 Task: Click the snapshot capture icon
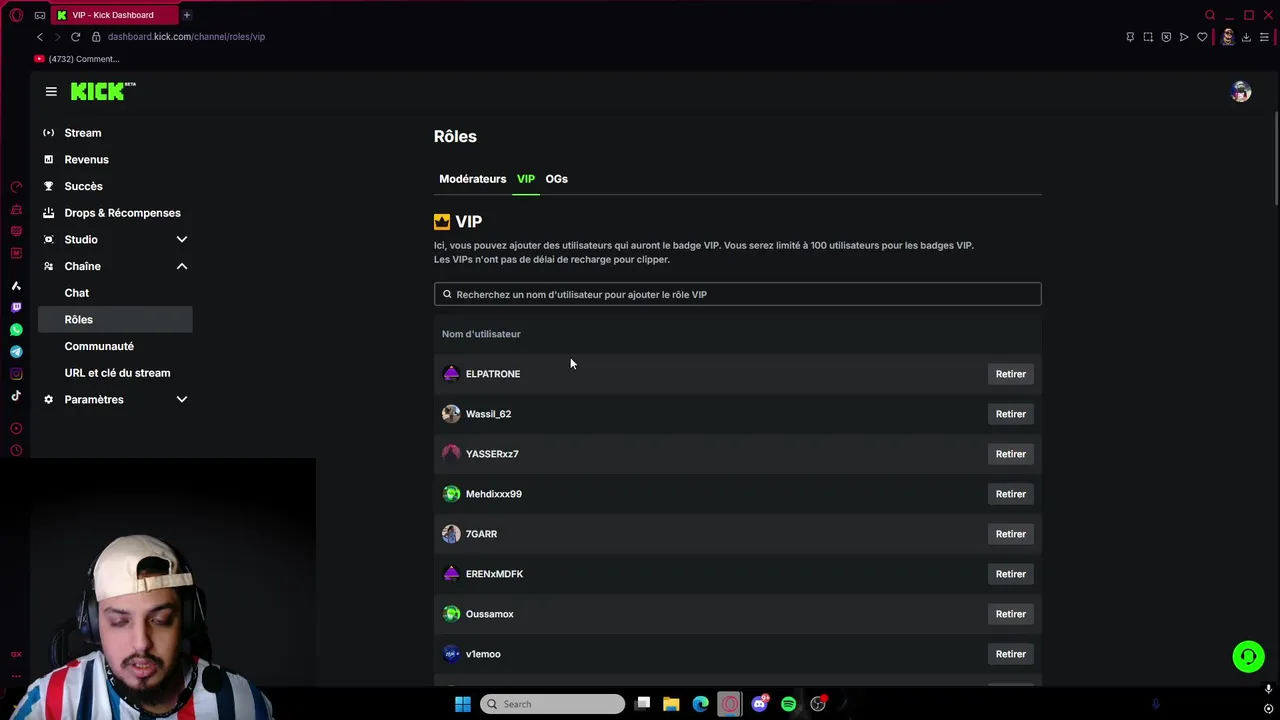click(x=1148, y=37)
